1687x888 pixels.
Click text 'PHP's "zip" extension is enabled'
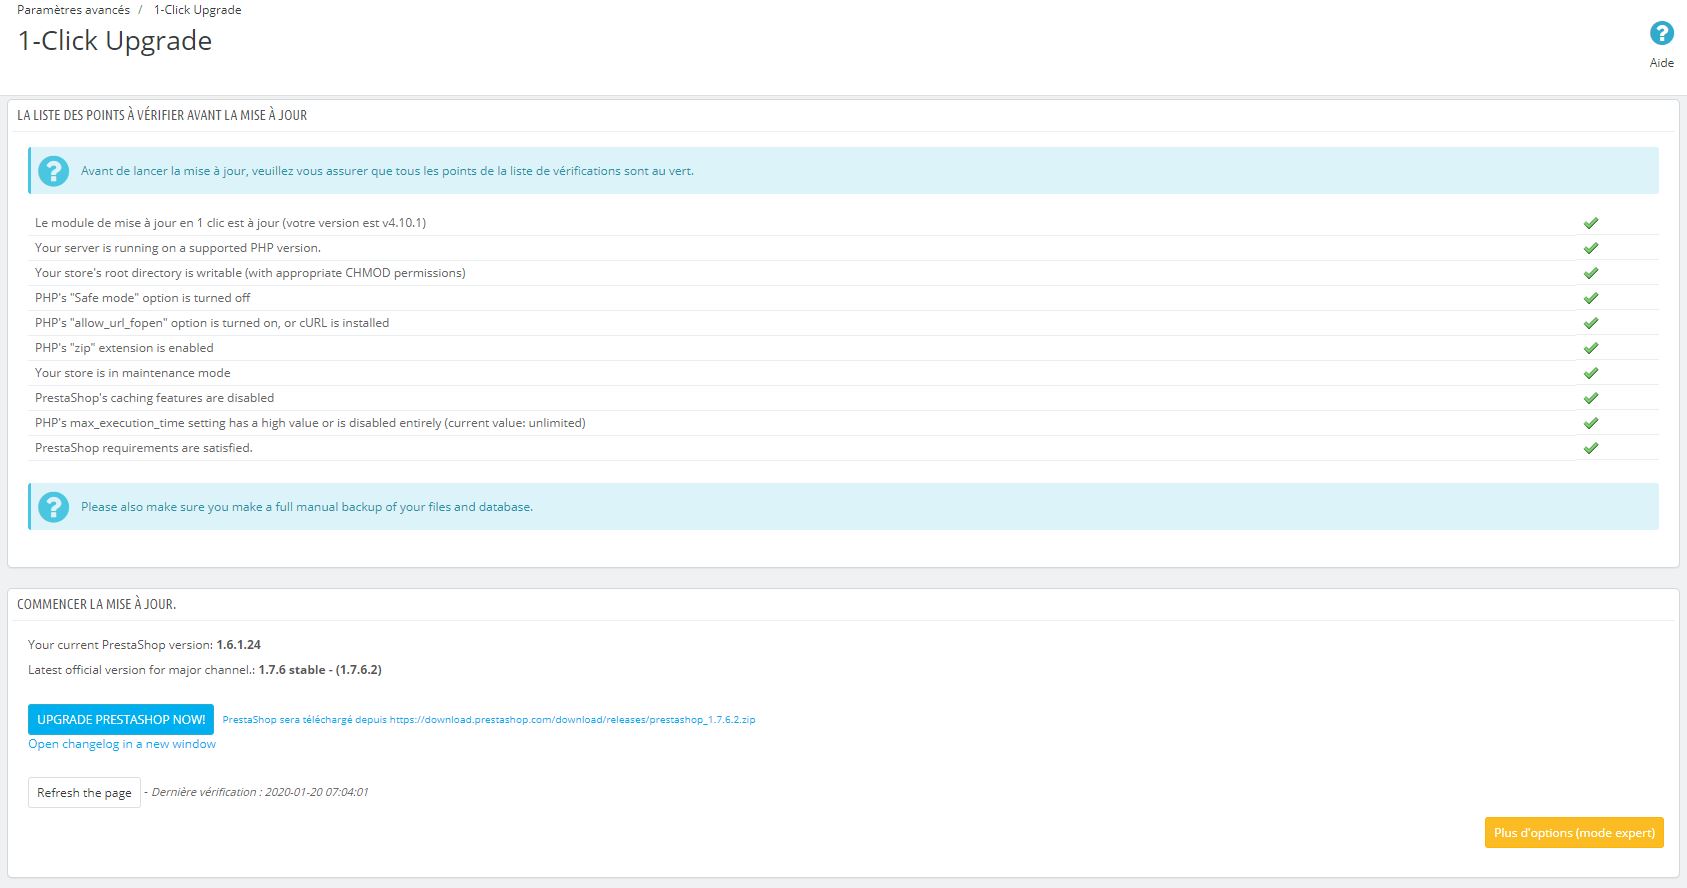click(x=124, y=348)
